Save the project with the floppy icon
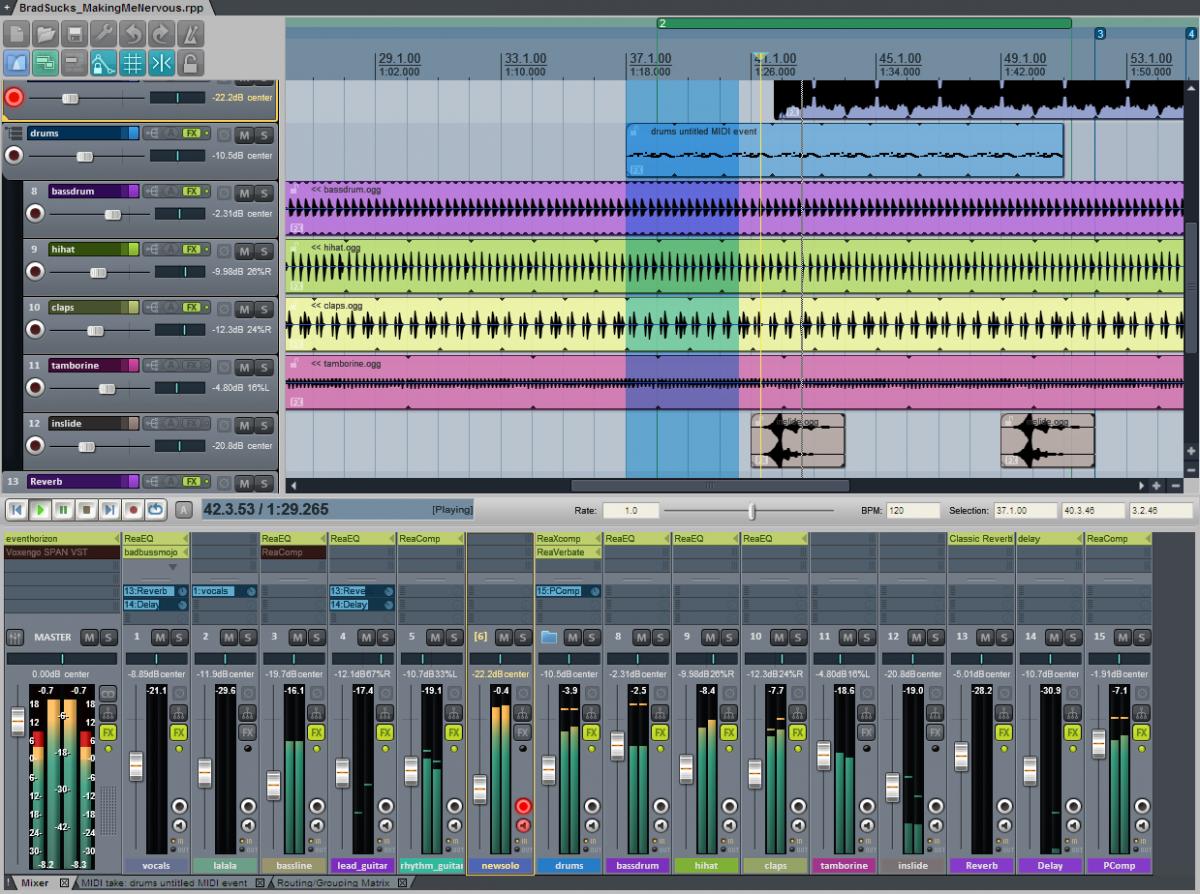1200x894 pixels. pos(75,34)
